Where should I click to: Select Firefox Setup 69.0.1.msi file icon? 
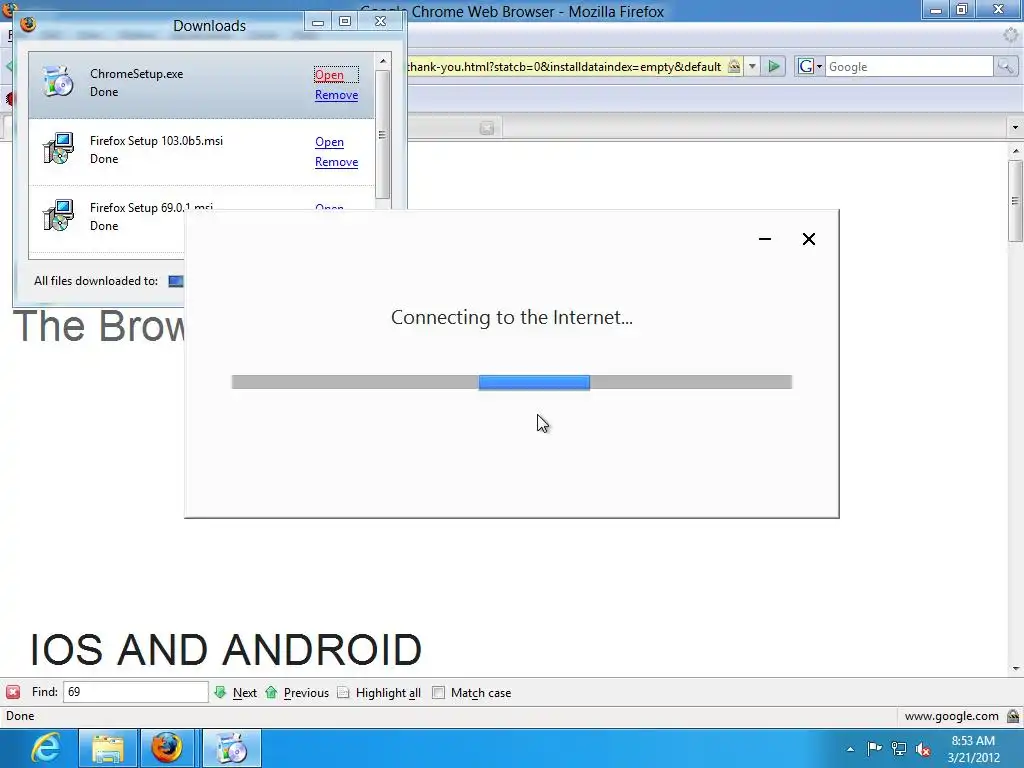point(57,216)
